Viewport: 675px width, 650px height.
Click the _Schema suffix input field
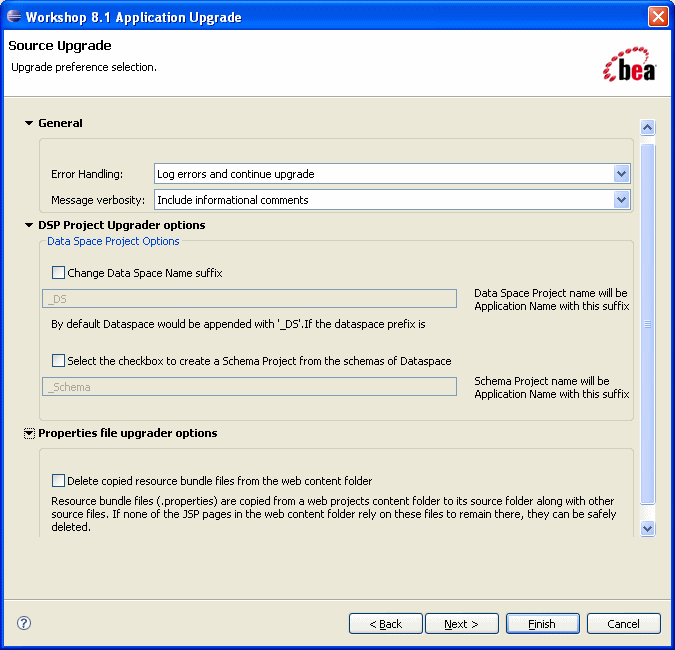coord(249,387)
